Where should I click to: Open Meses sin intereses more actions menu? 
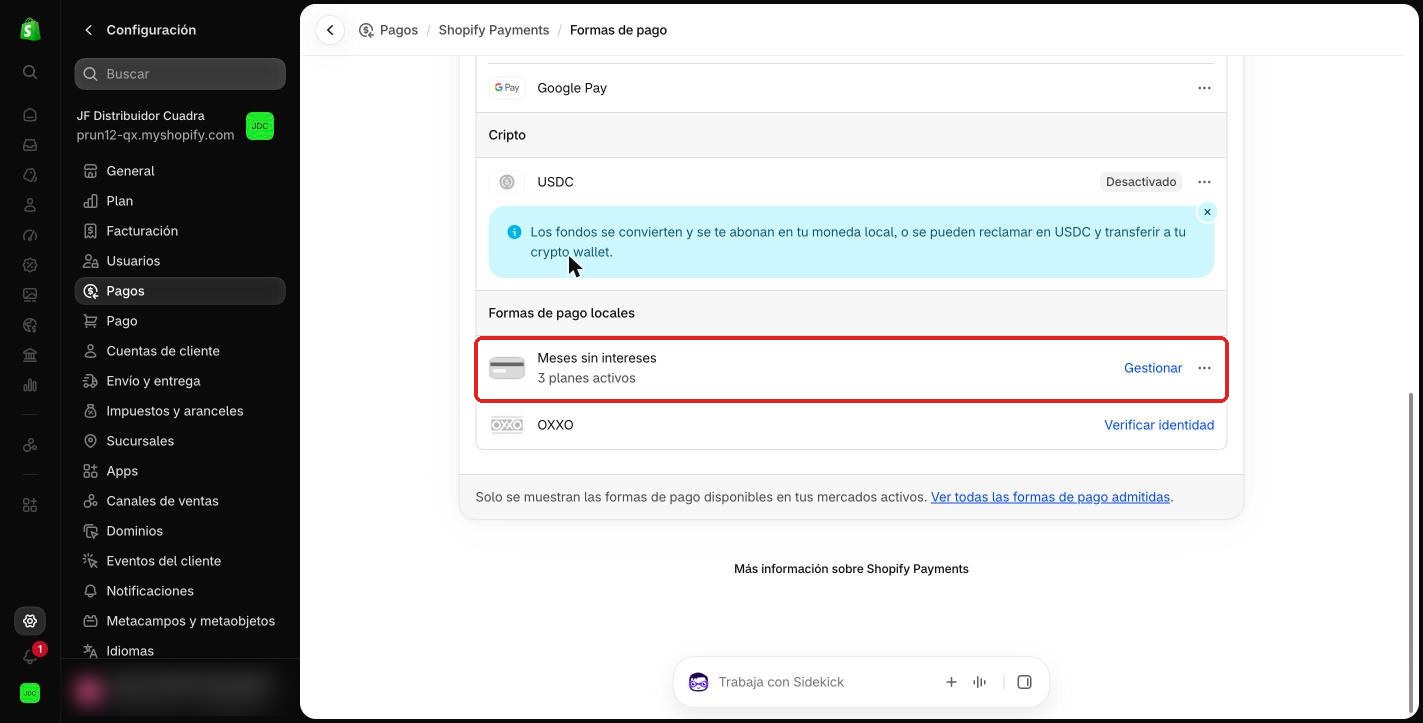click(1204, 368)
